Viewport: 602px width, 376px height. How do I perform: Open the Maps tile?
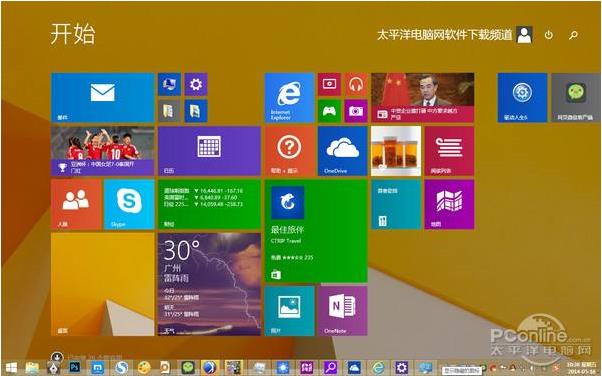(449, 204)
